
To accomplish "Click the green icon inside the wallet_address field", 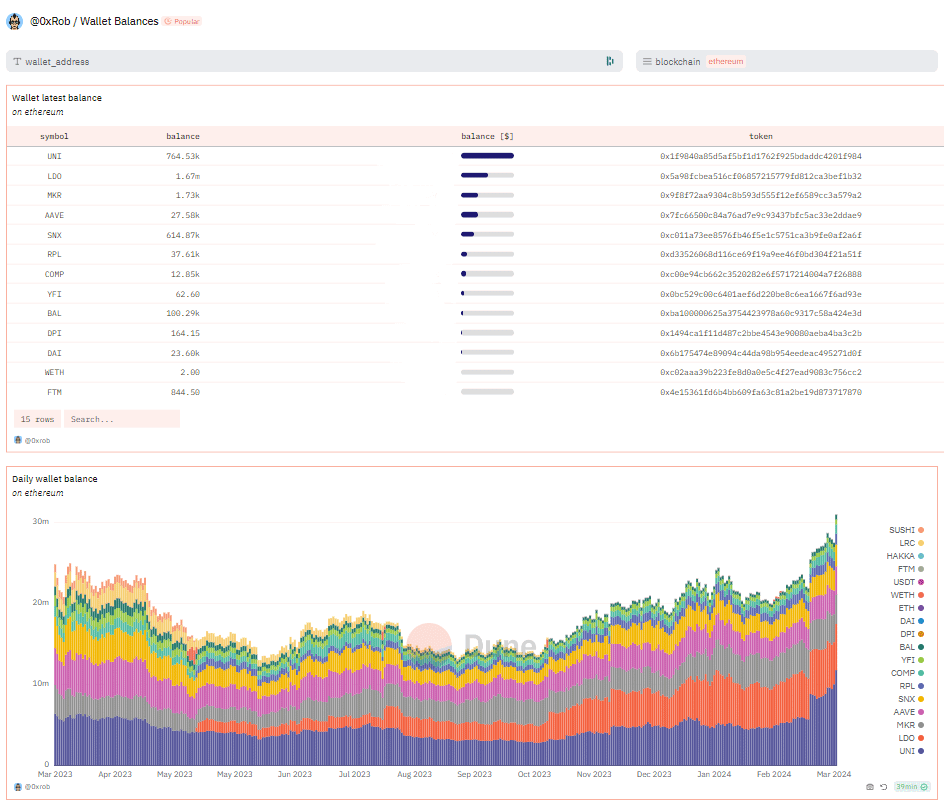I will [x=609, y=61].
